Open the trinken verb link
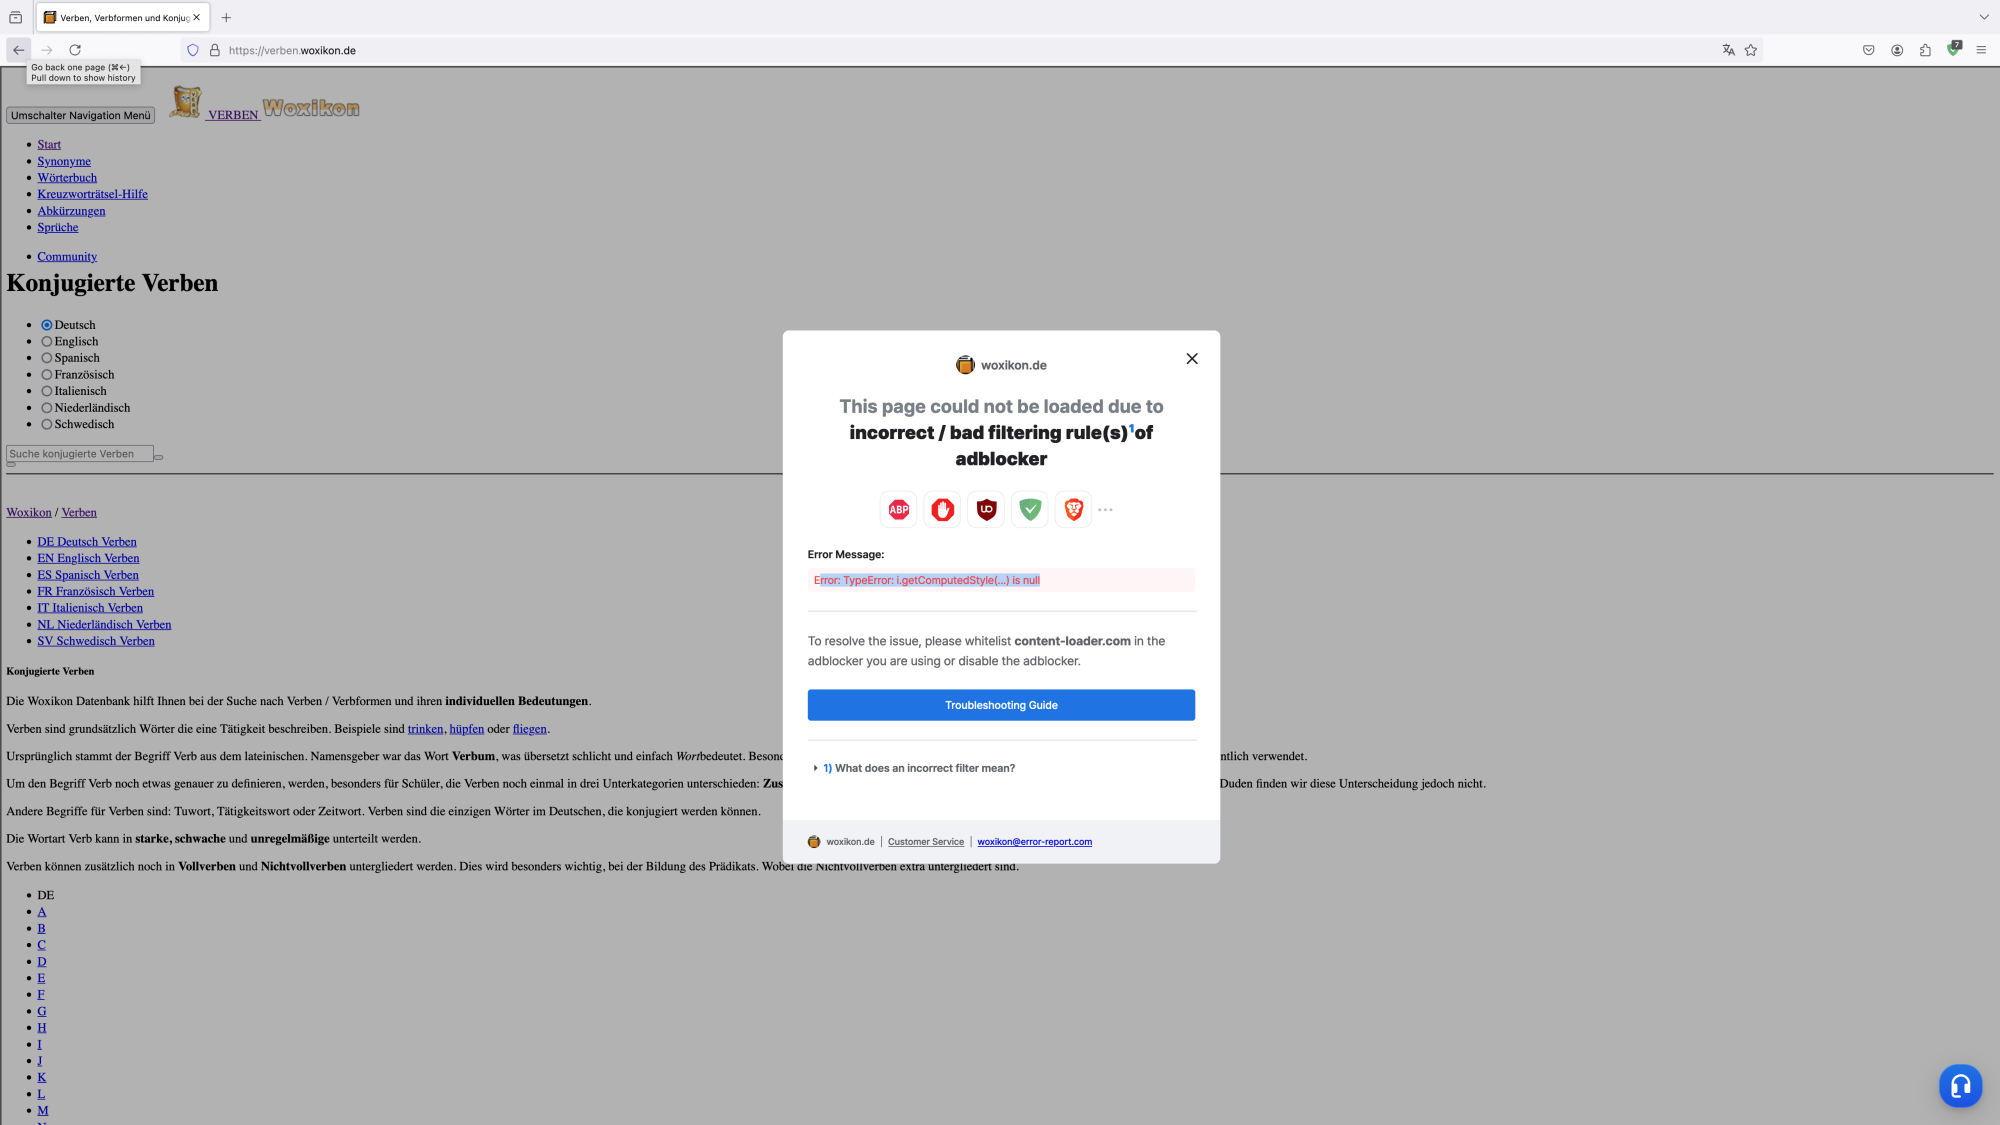2000x1125 pixels. pos(425,729)
